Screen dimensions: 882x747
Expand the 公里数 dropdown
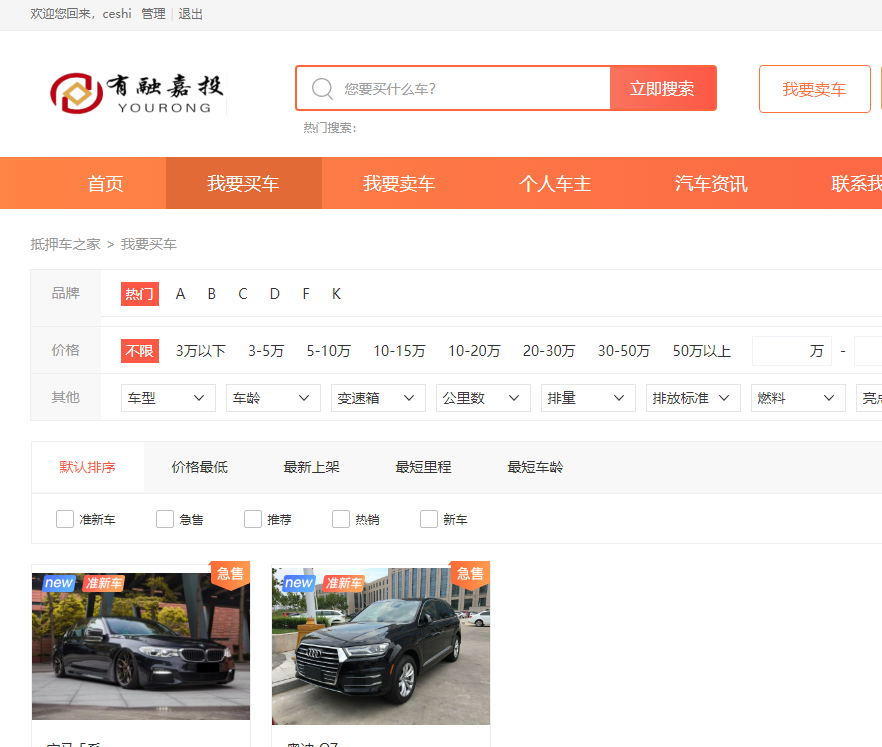pyautogui.click(x=483, y=398)
